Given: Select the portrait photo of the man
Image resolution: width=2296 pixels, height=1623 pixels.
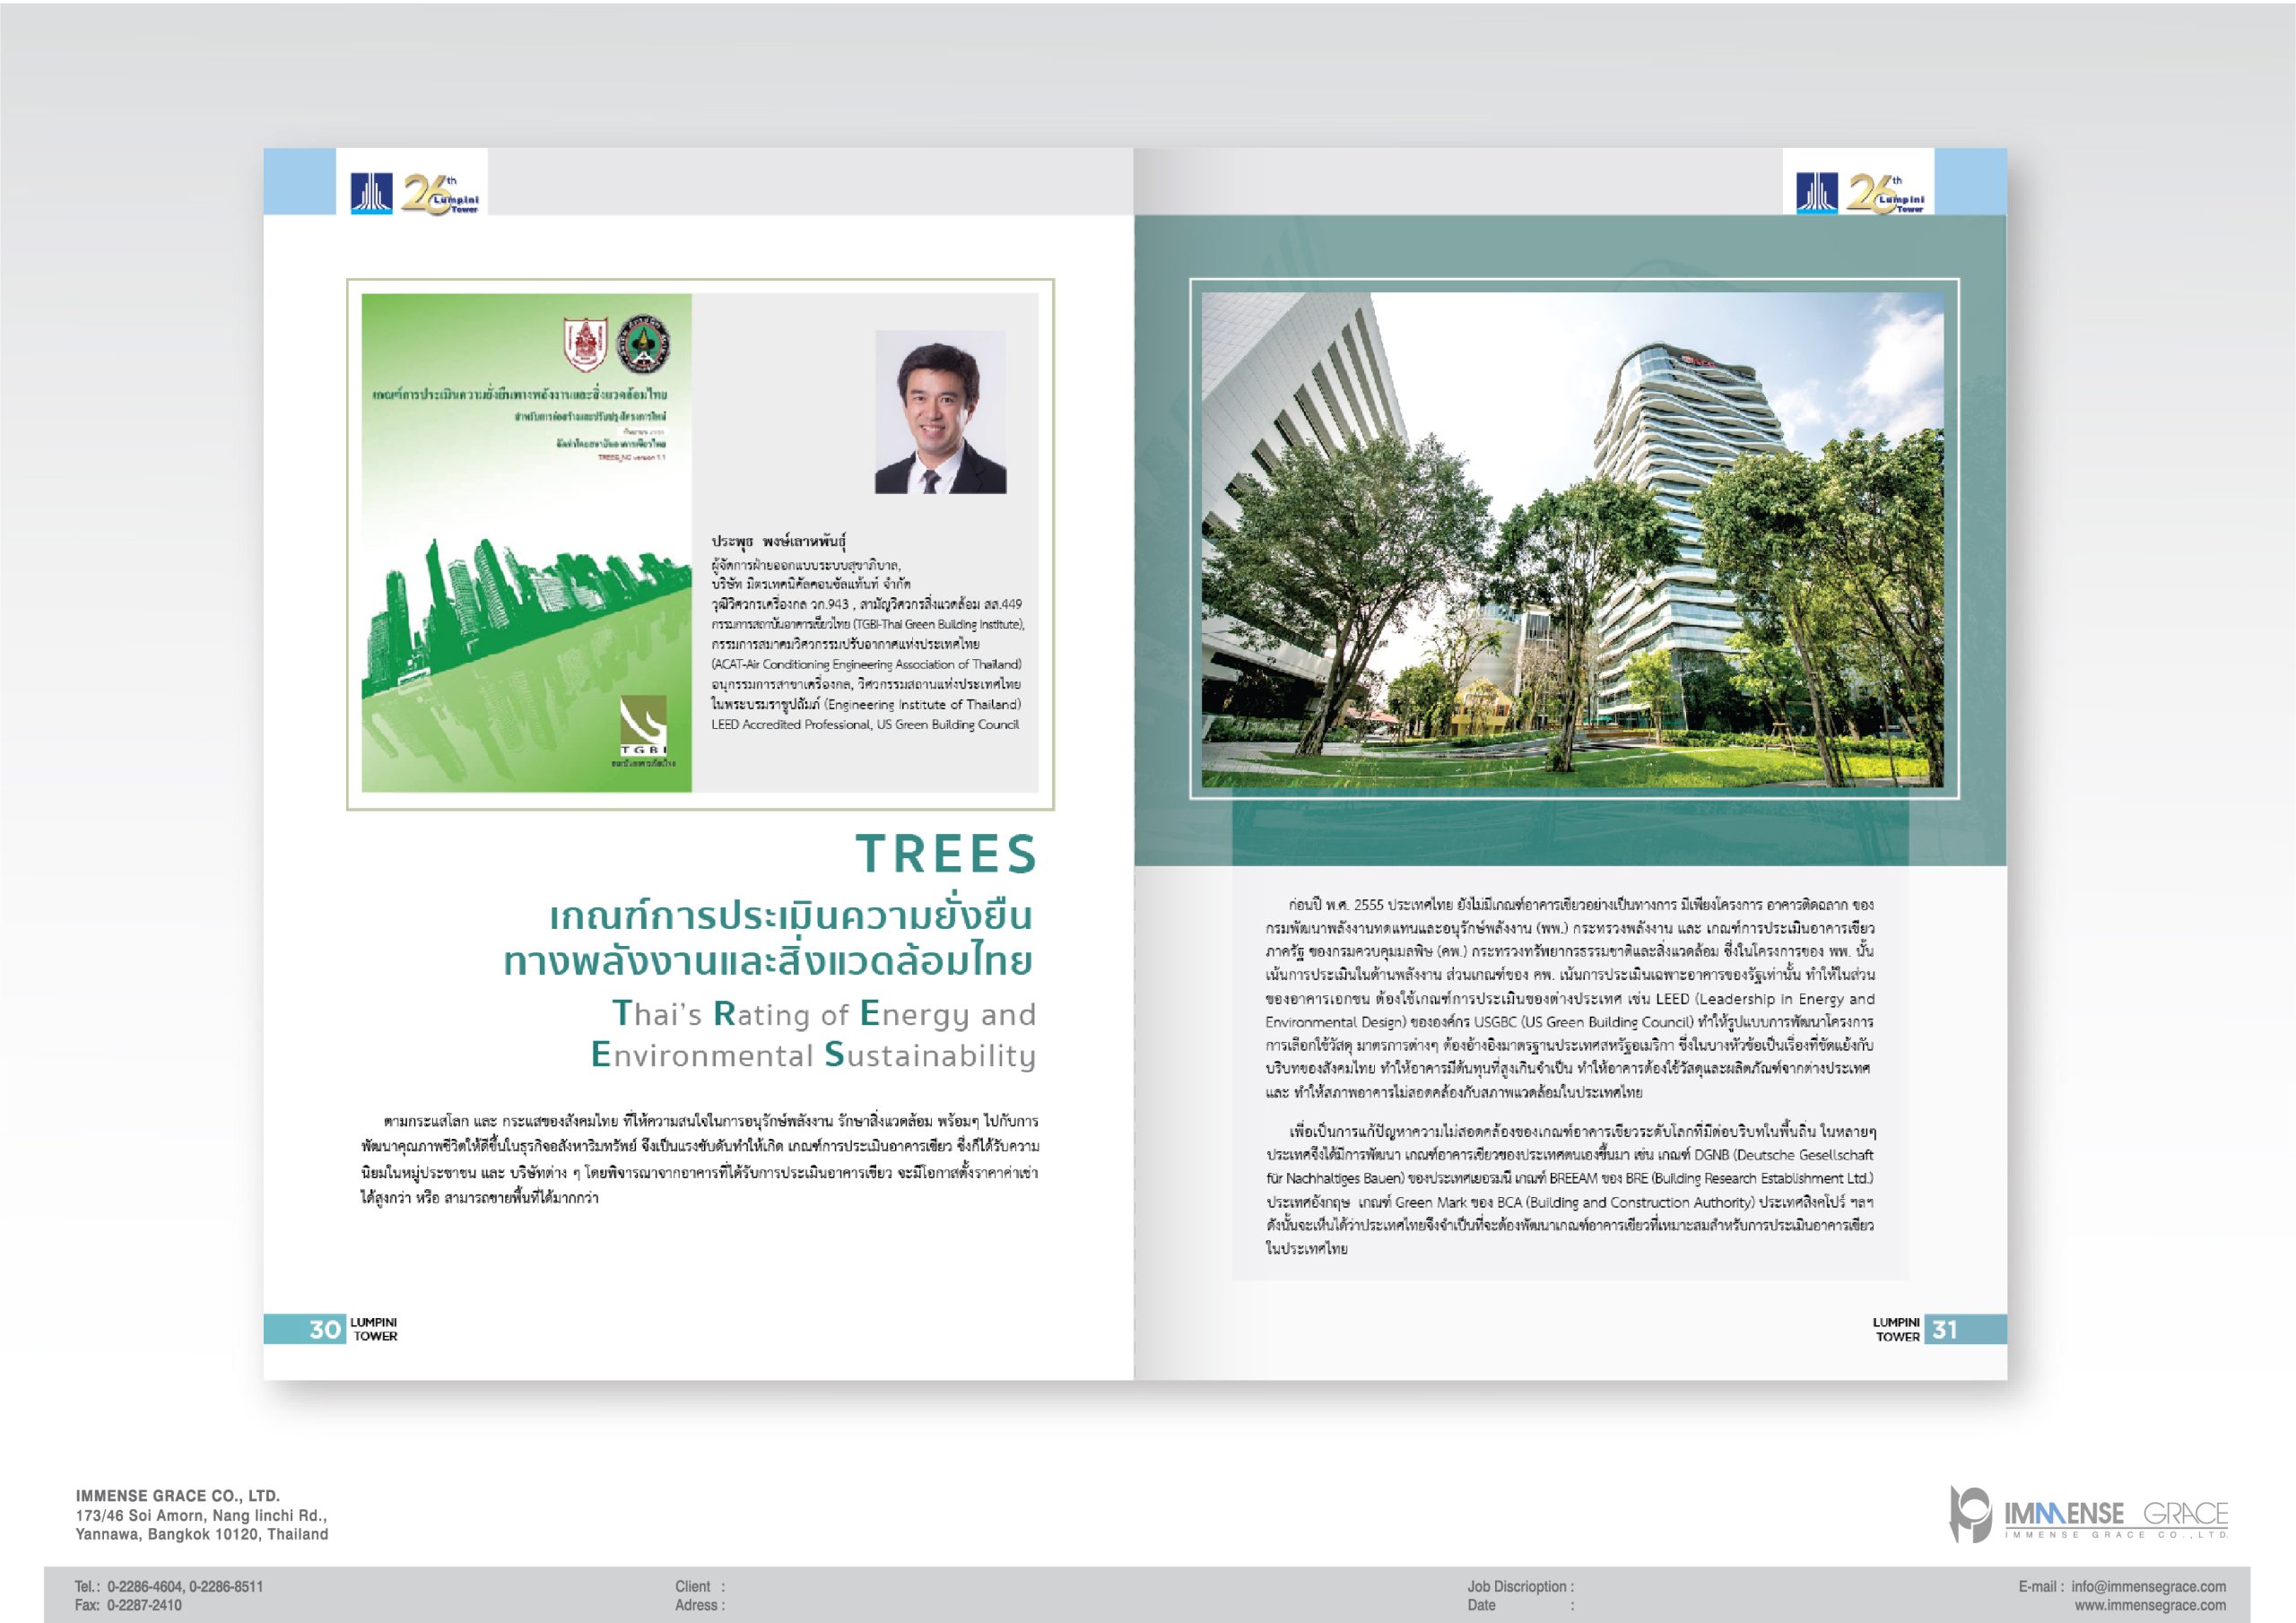Looking at the screenshot, I should tap(940, 412).
